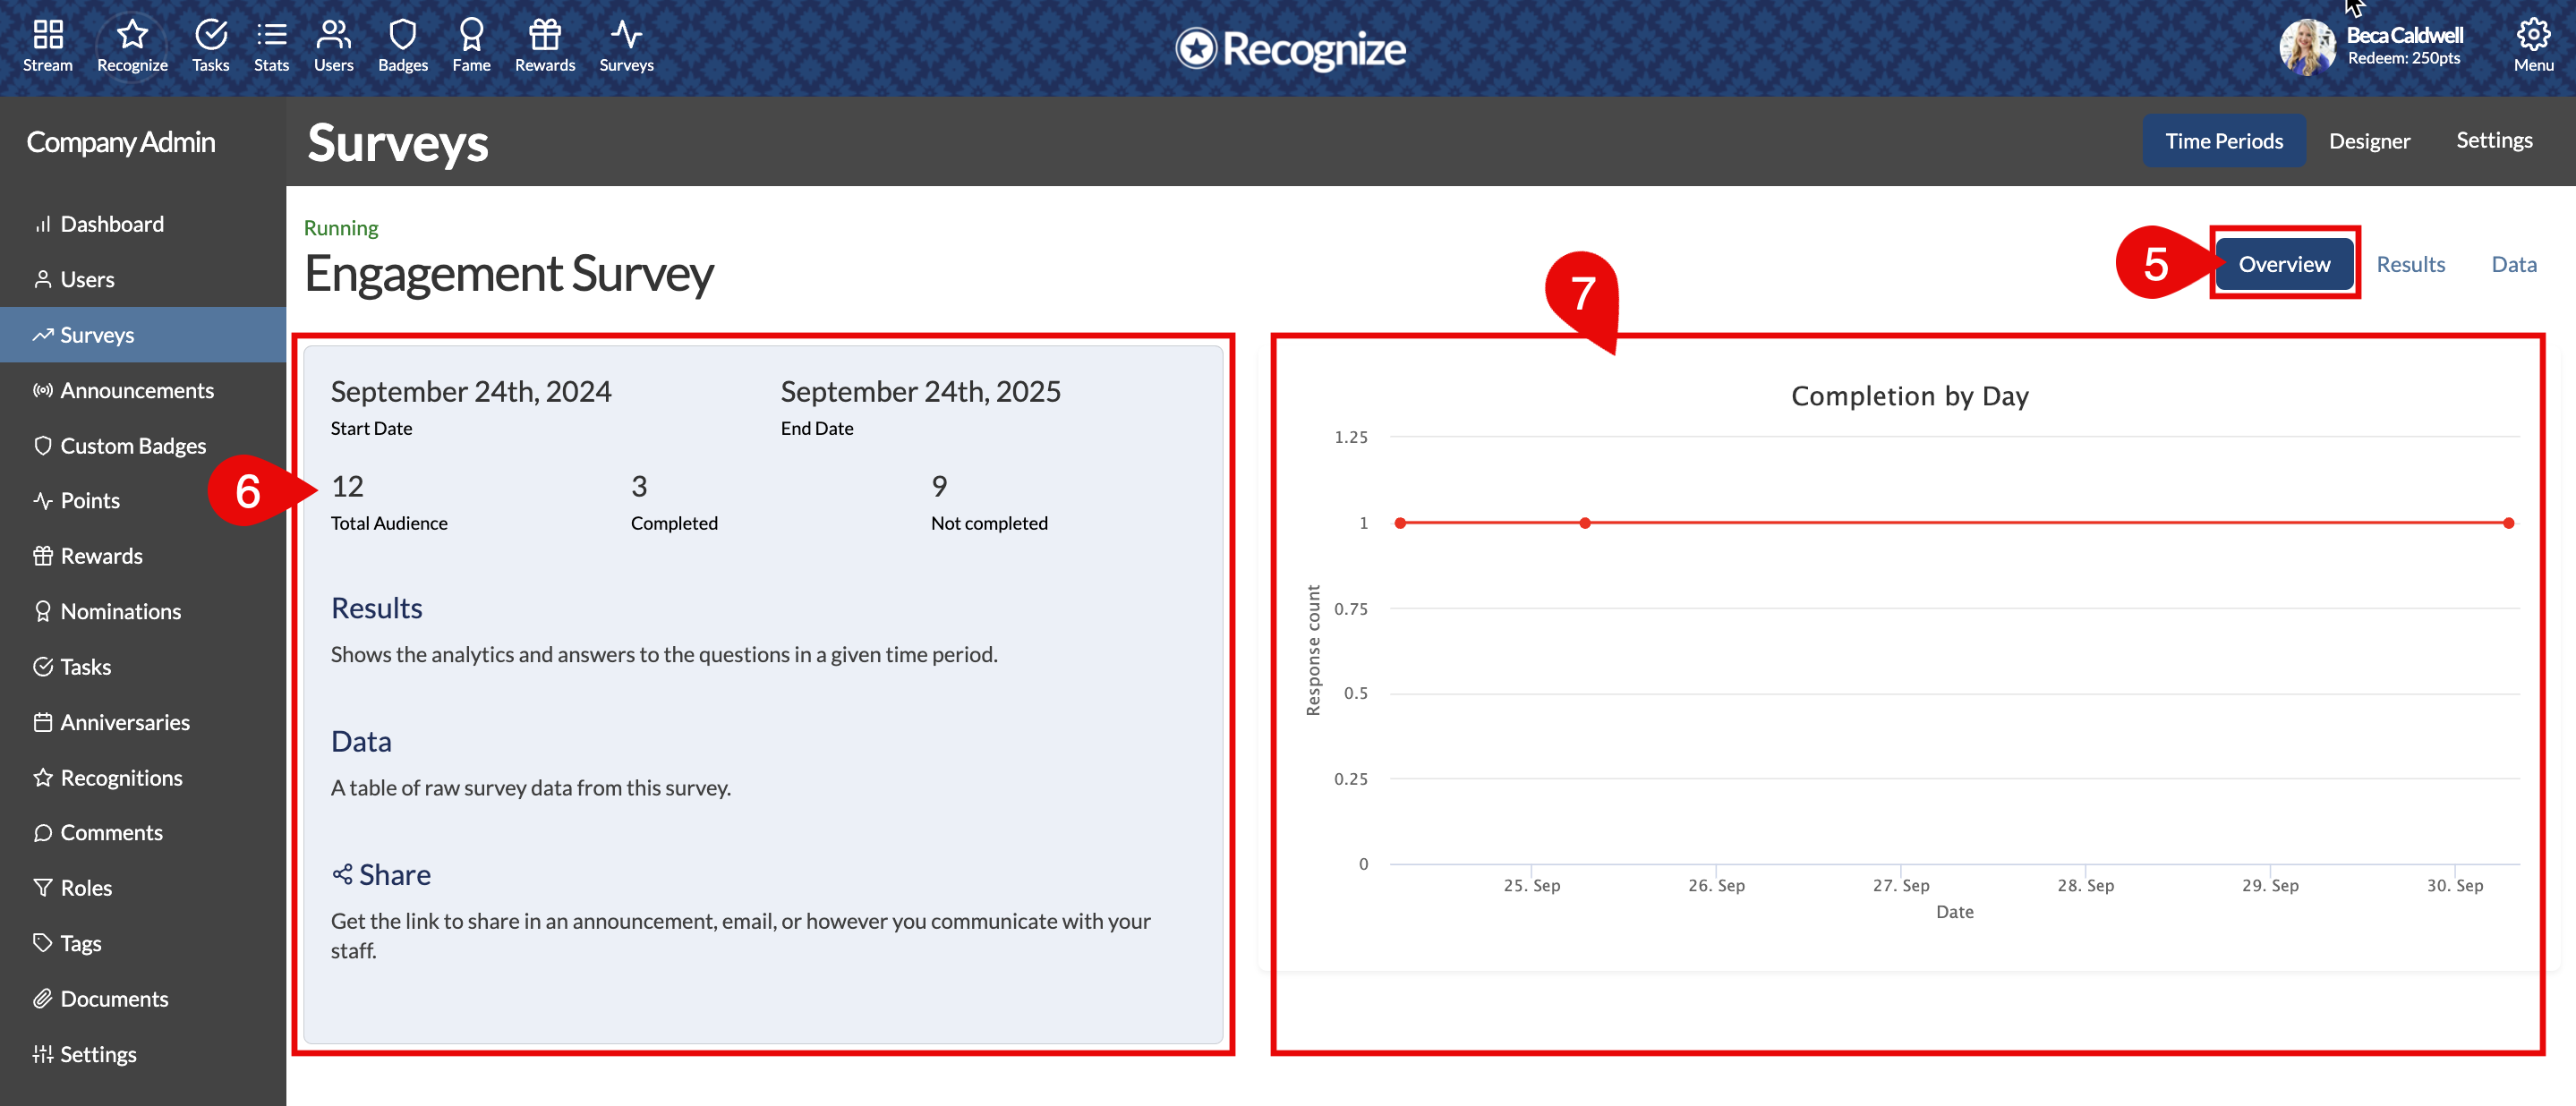
Task: Select the Results tab beside Overview
Action: tap(2410, 264)
